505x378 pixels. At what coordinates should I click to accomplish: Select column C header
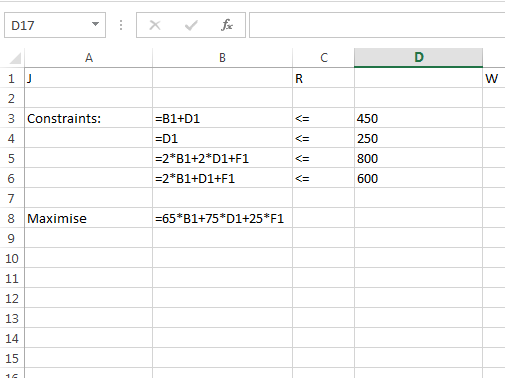click(x=324, y=58)
